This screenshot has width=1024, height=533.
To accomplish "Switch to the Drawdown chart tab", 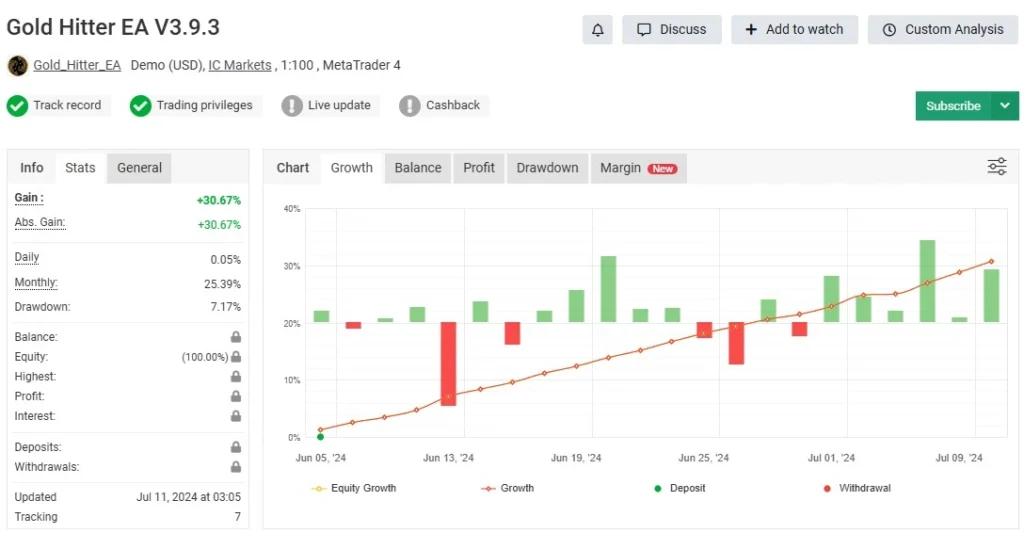I will 547,168.
